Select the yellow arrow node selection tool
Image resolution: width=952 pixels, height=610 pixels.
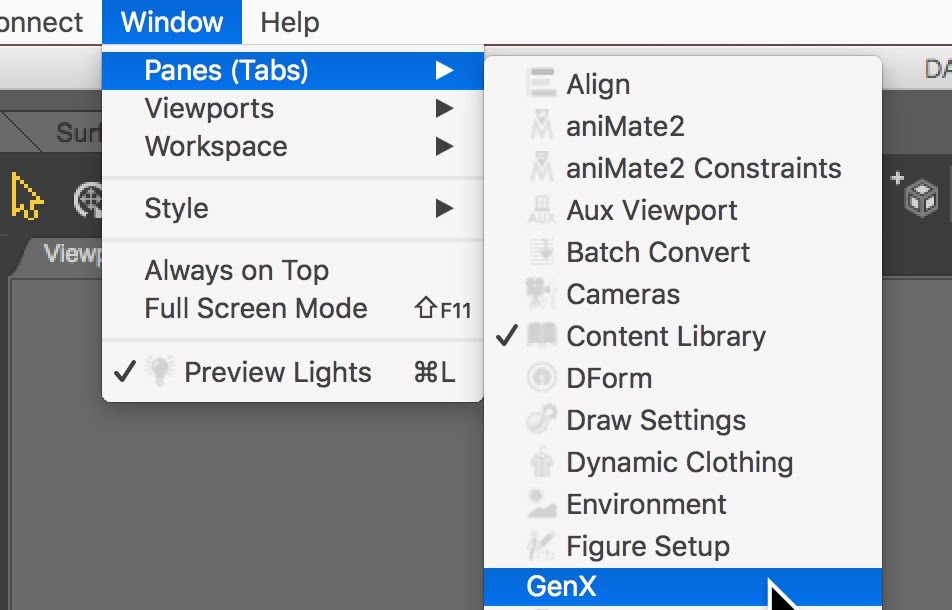[27, 195]
